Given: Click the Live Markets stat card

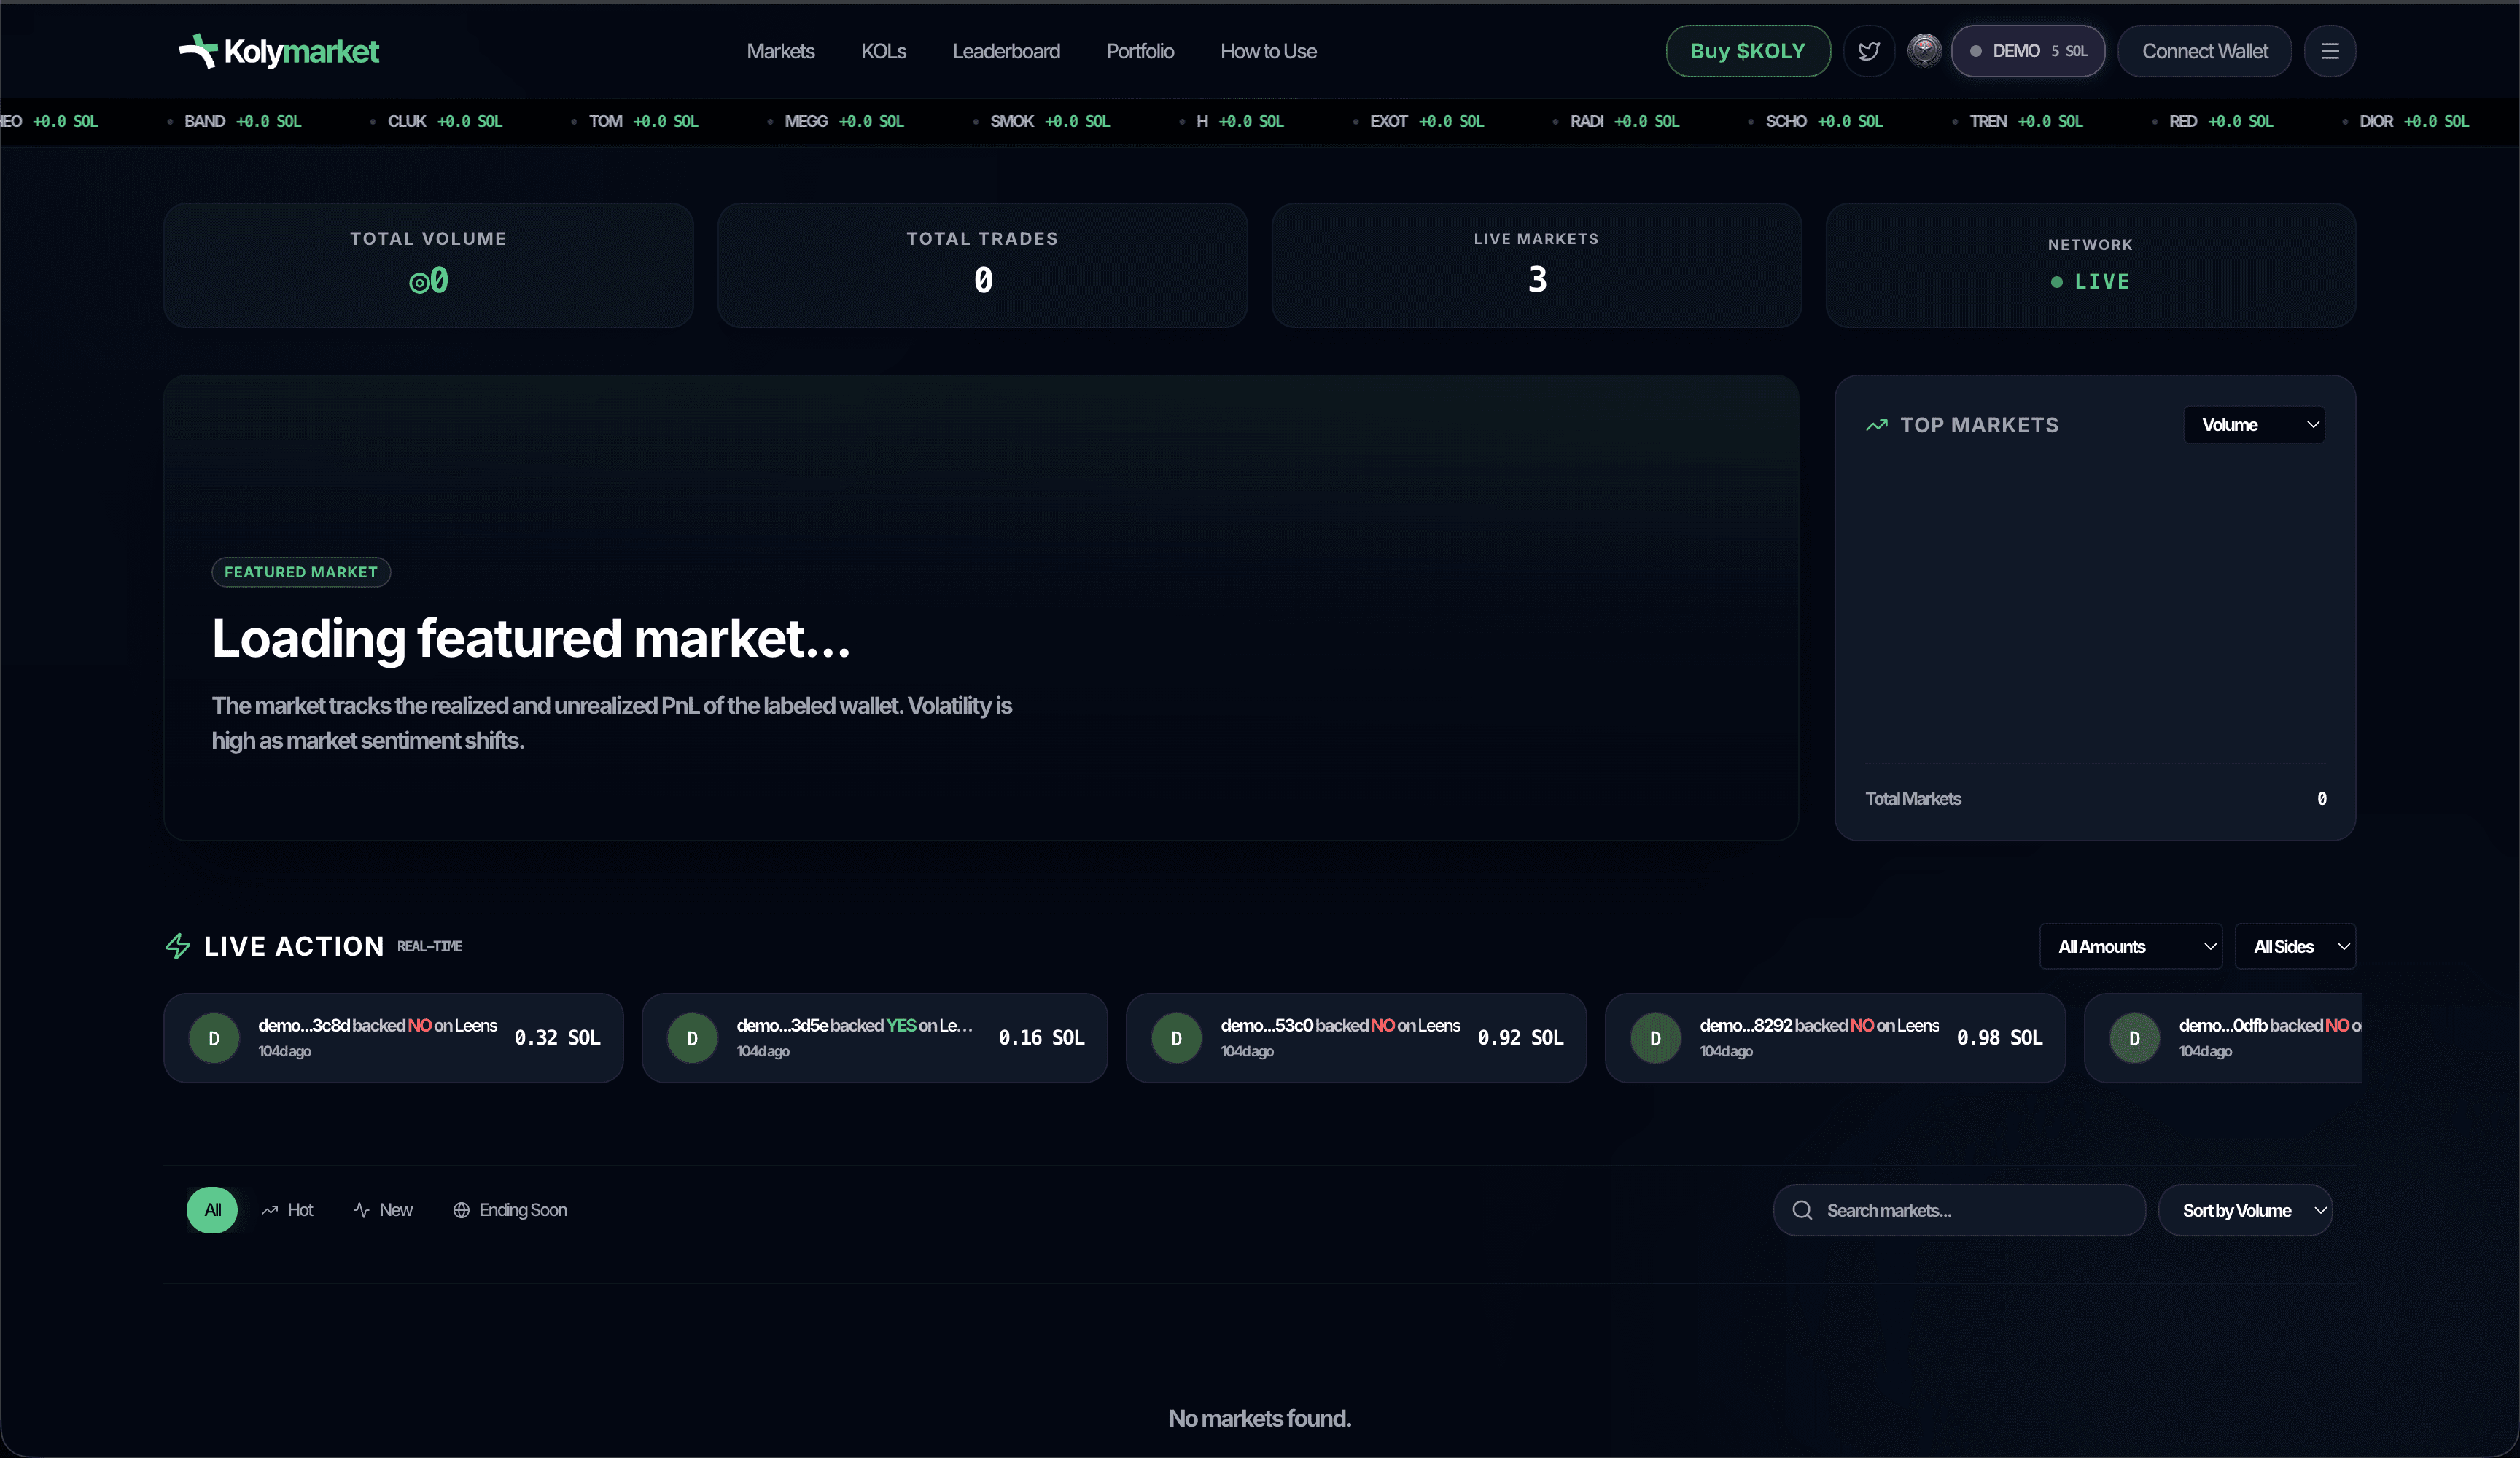Looking at the screenshot, I should [1536, 265].
